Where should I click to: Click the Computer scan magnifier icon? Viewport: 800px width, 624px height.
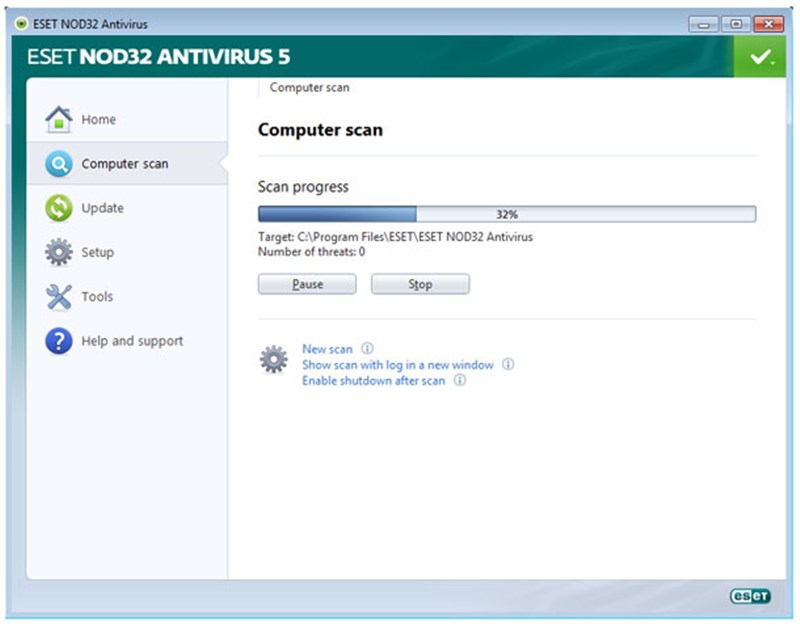59,164
